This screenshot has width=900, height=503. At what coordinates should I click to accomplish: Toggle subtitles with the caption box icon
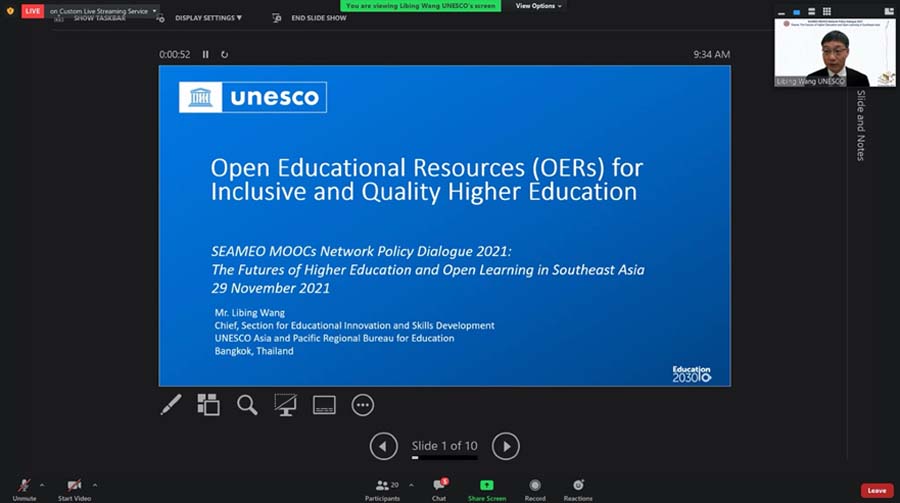pos(324,405)
